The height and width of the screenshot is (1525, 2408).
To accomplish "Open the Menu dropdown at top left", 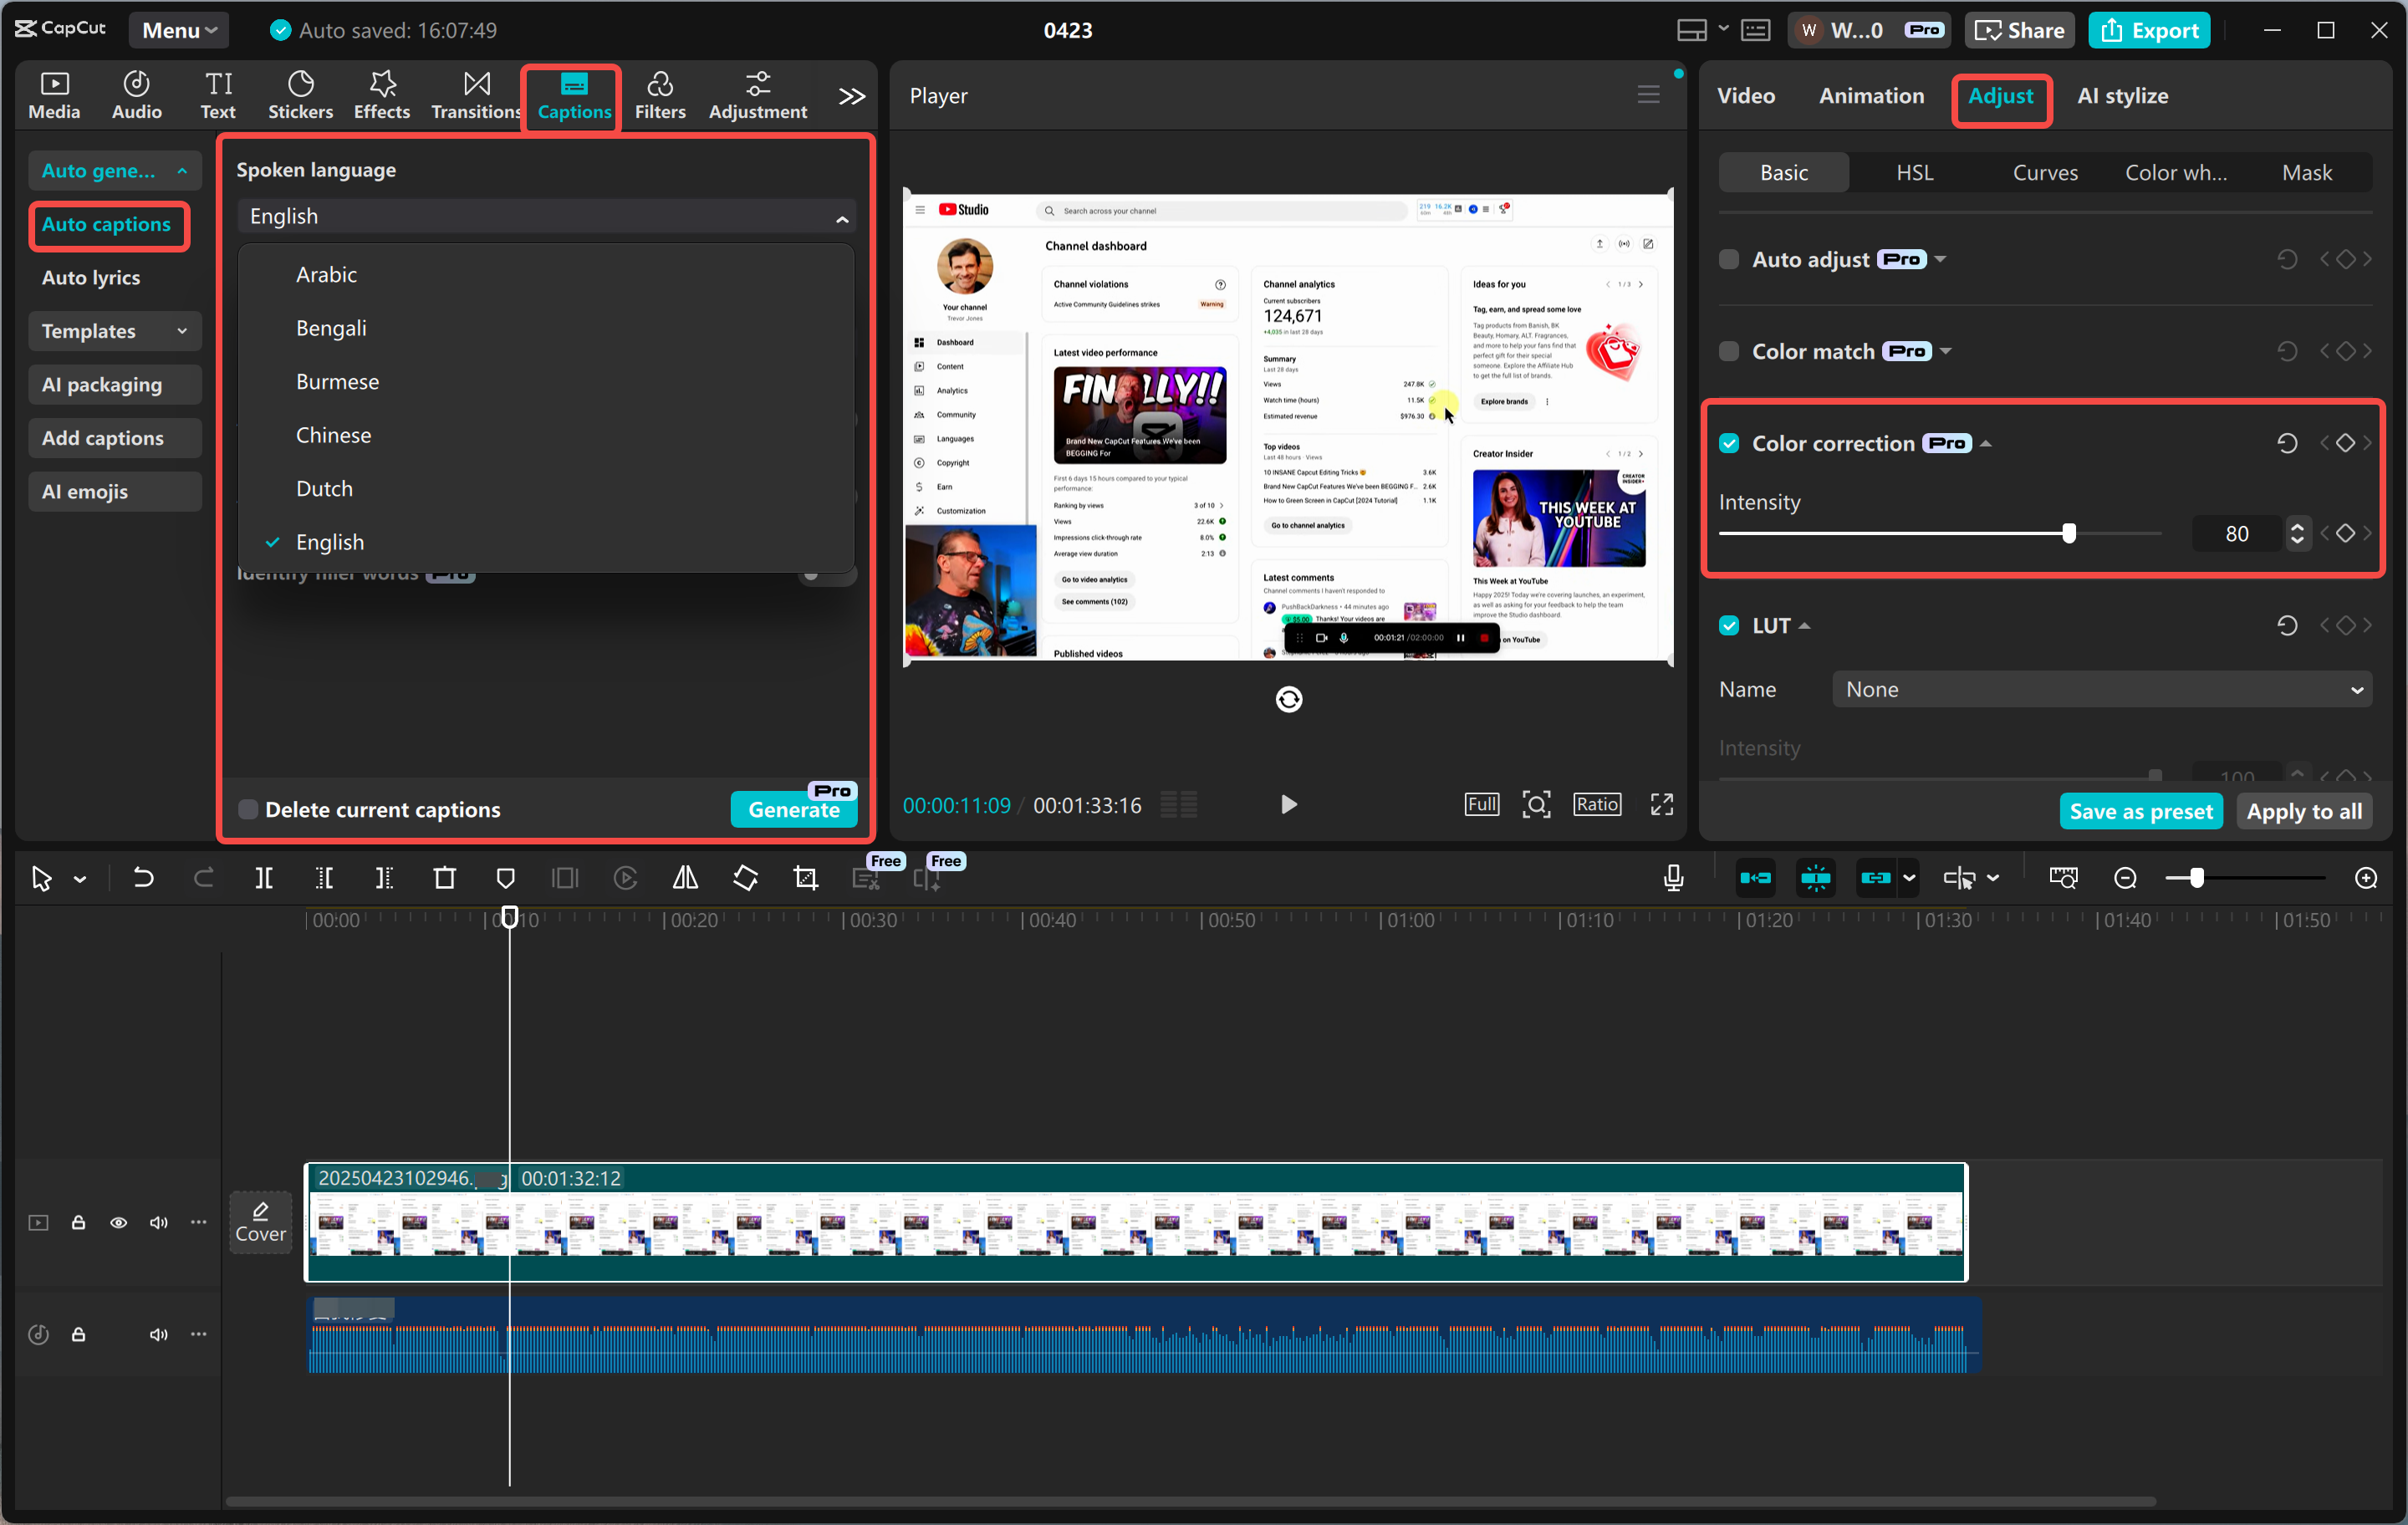I will tap(178, 29).
